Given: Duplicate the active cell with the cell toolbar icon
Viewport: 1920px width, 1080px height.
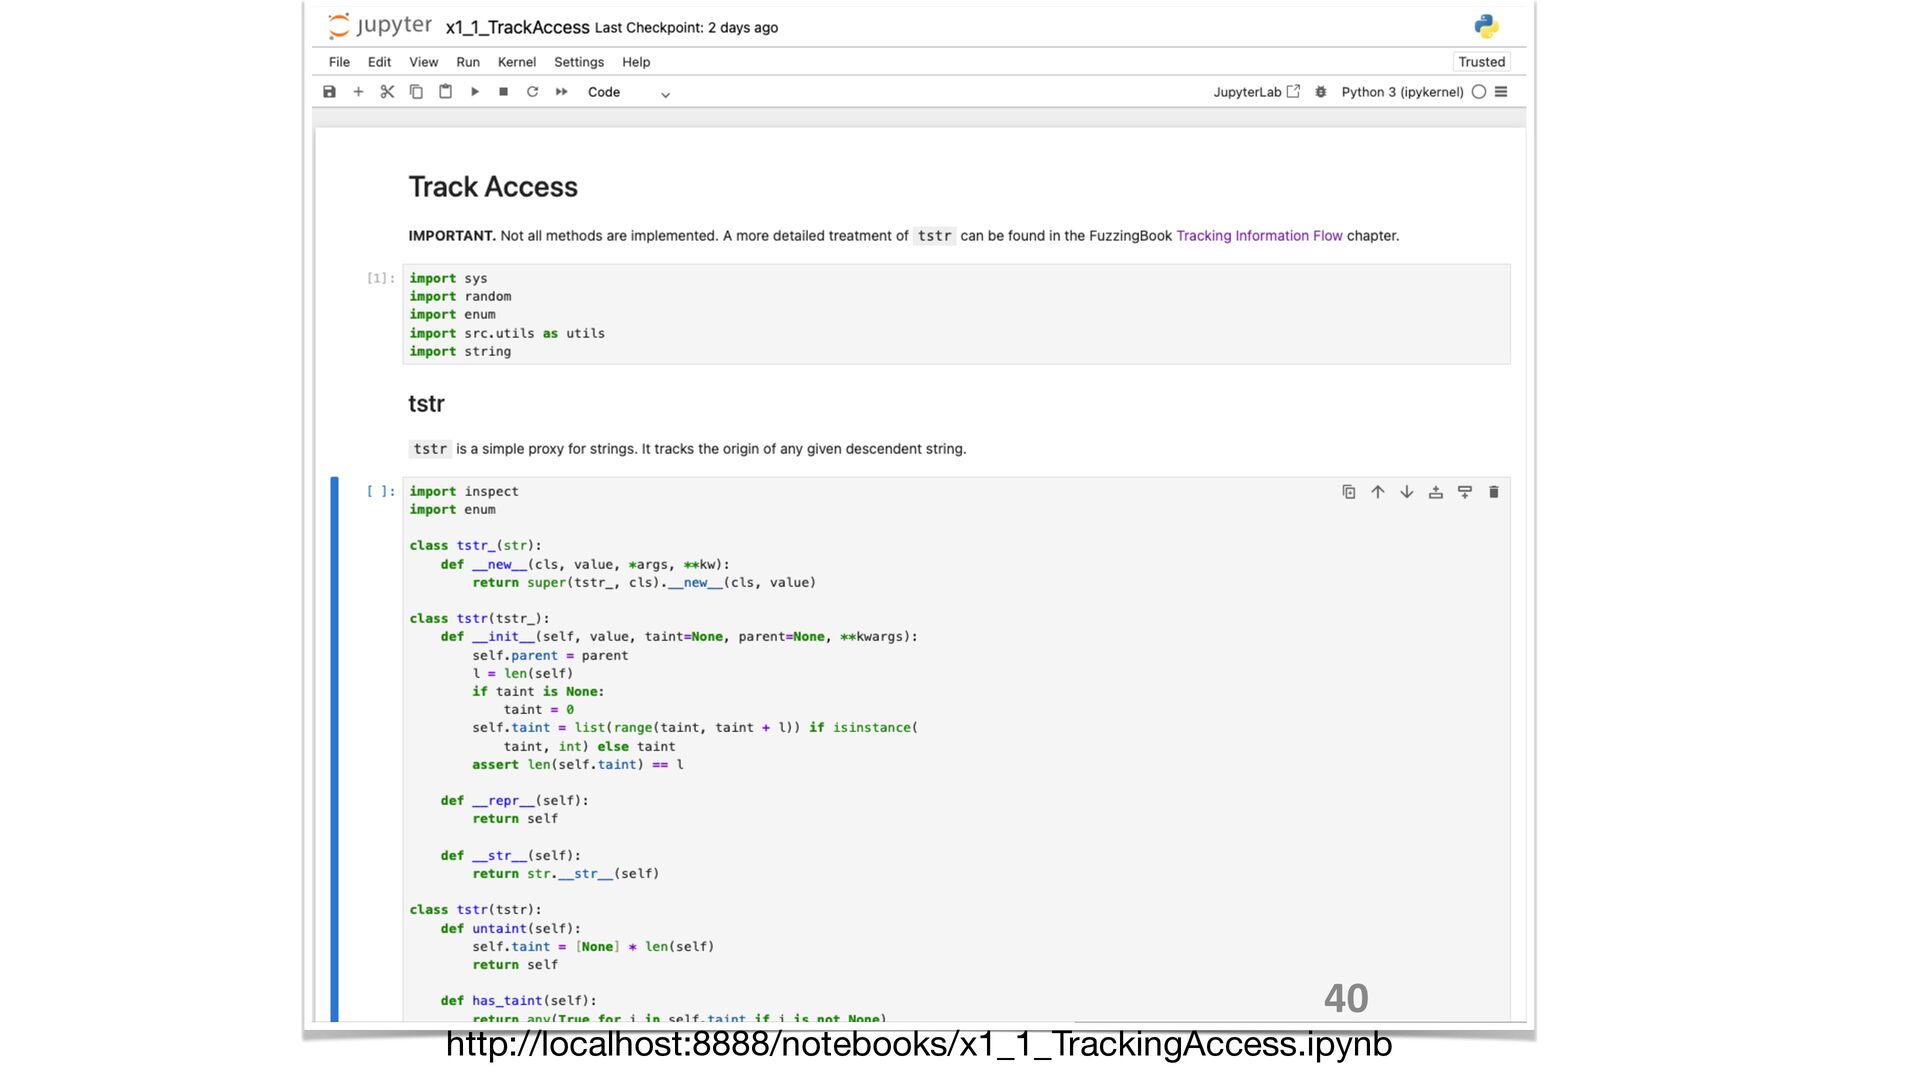Looking at the screenshot, I should click(x=1349, y=492).
